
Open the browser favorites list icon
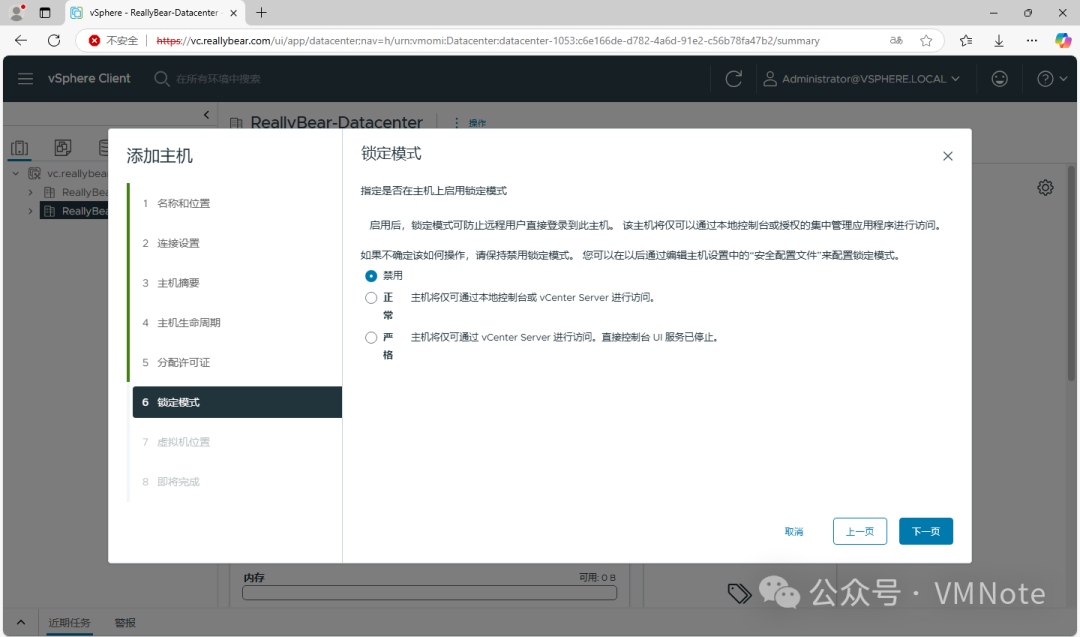966,41
